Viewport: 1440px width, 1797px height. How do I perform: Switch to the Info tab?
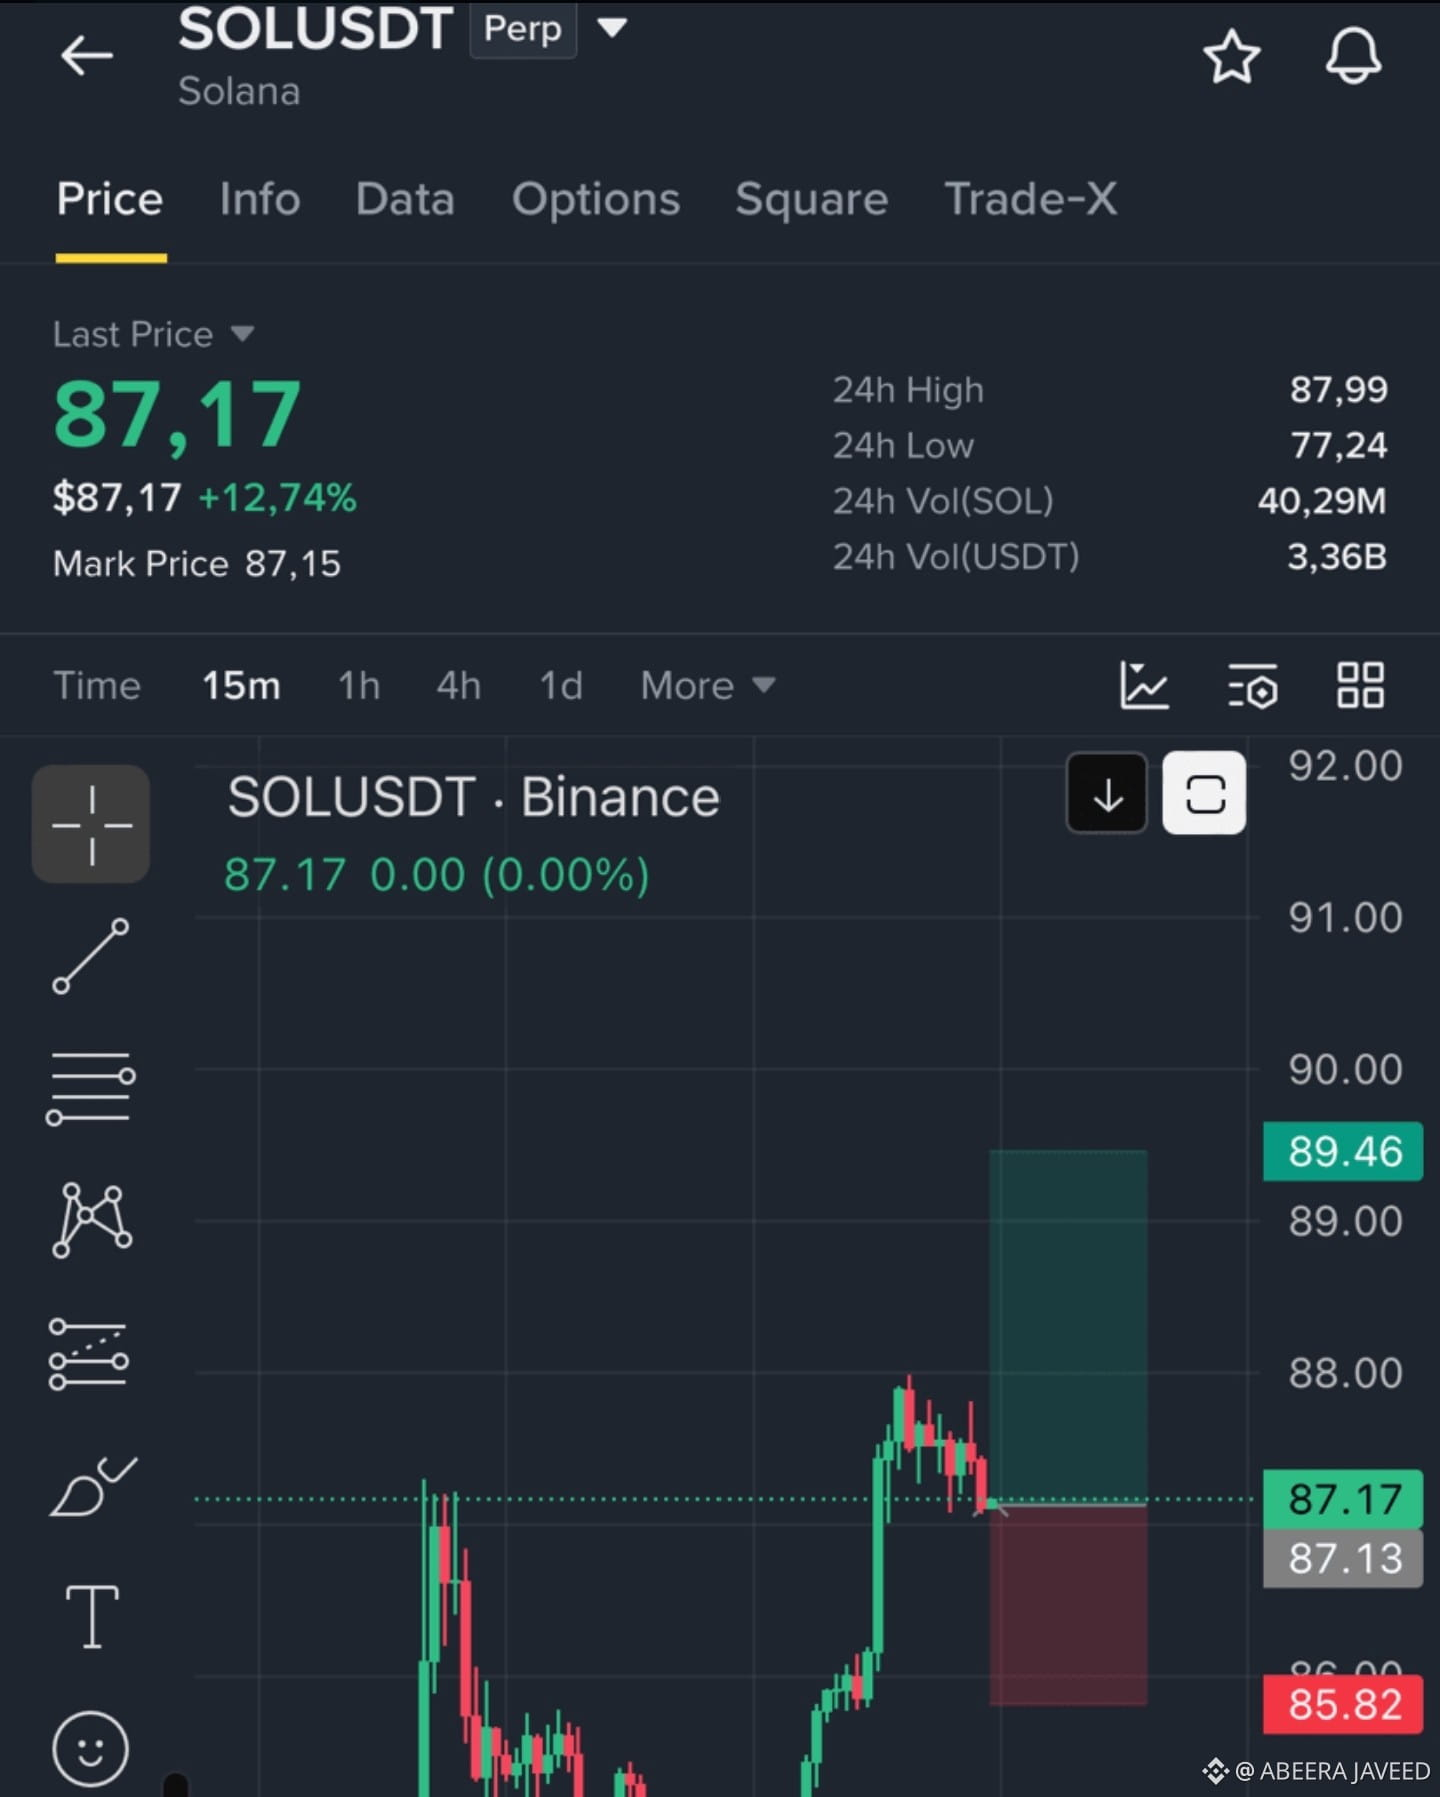pyautogui.click(x=260, y=199)
